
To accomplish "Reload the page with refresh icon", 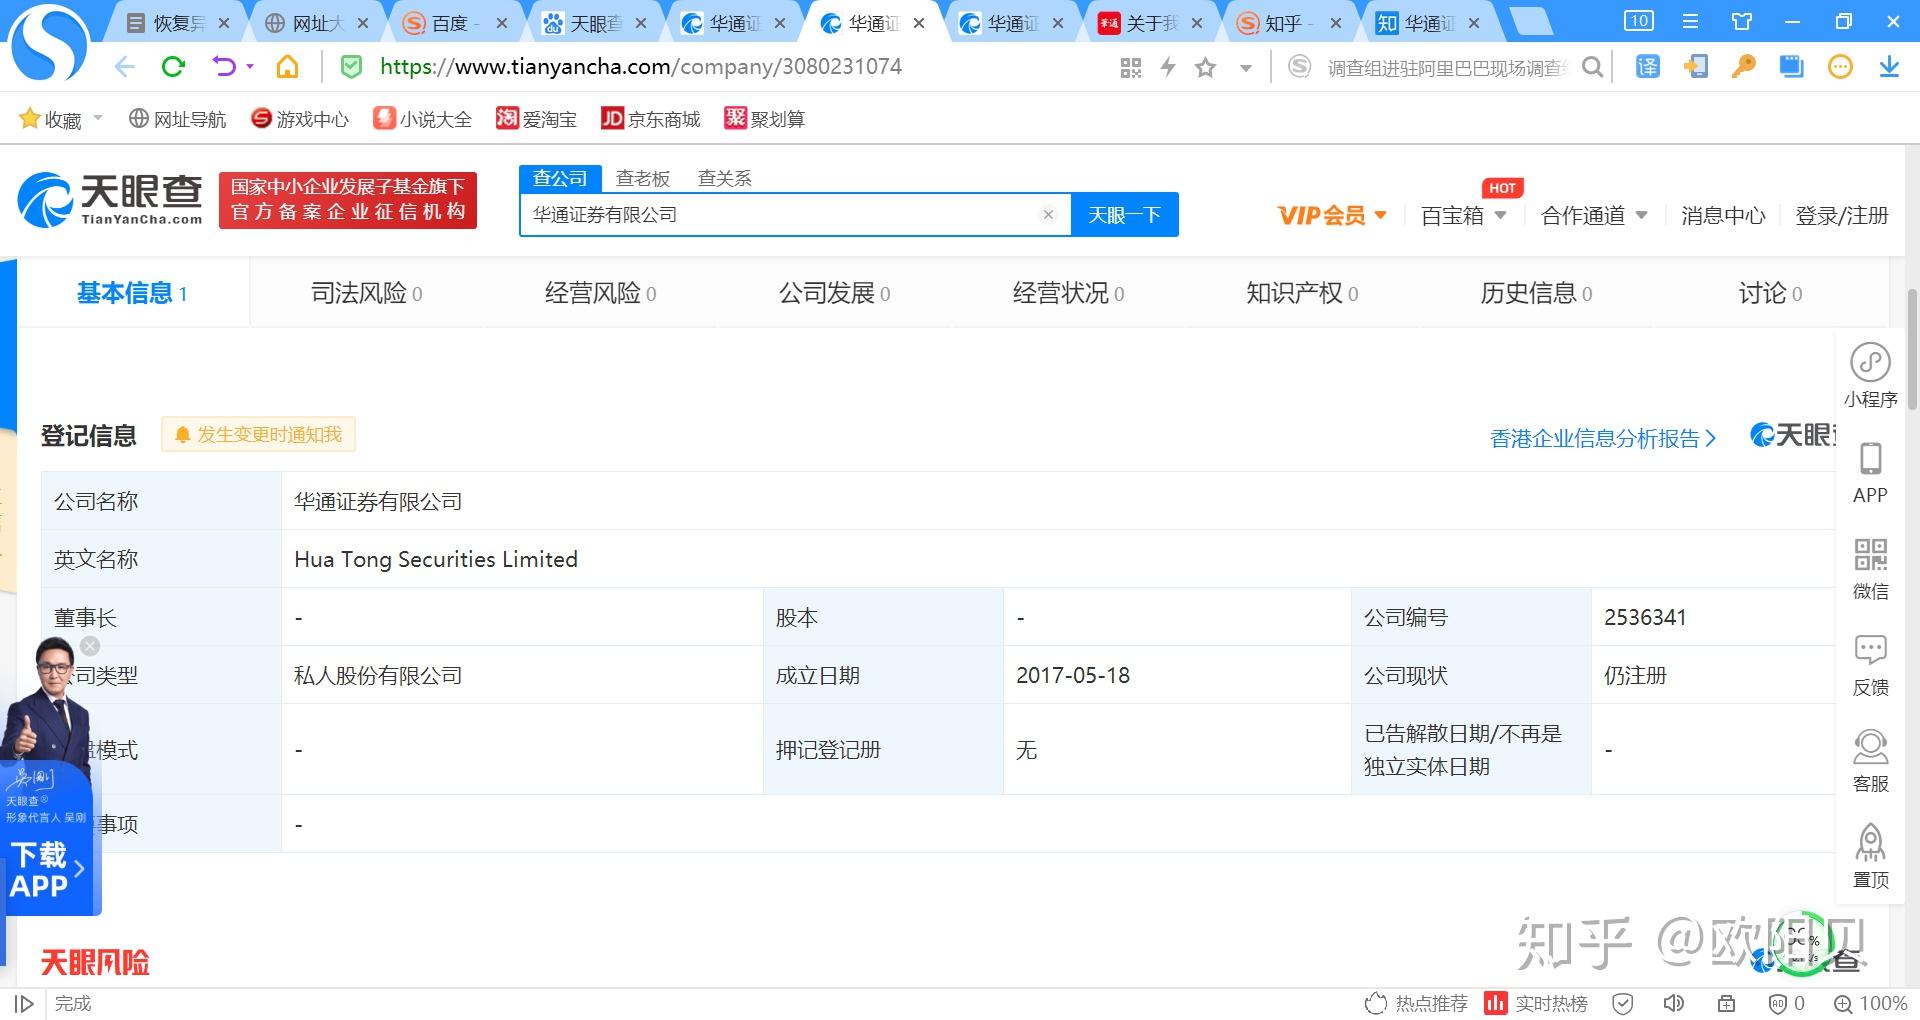I will pos(173,67).
